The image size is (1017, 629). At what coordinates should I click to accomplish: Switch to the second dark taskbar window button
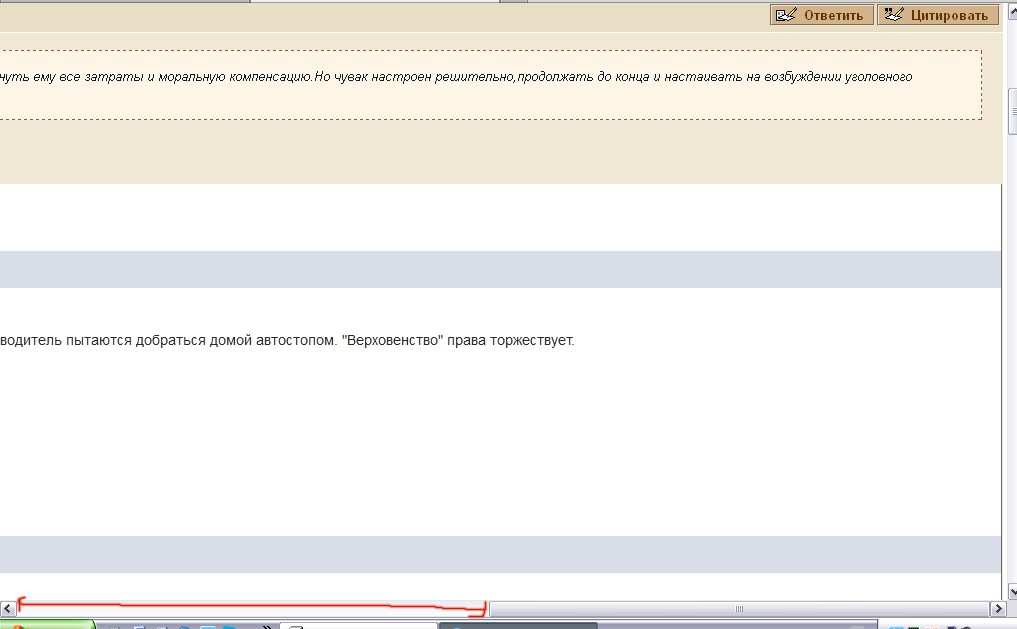[x=520, y=626]
